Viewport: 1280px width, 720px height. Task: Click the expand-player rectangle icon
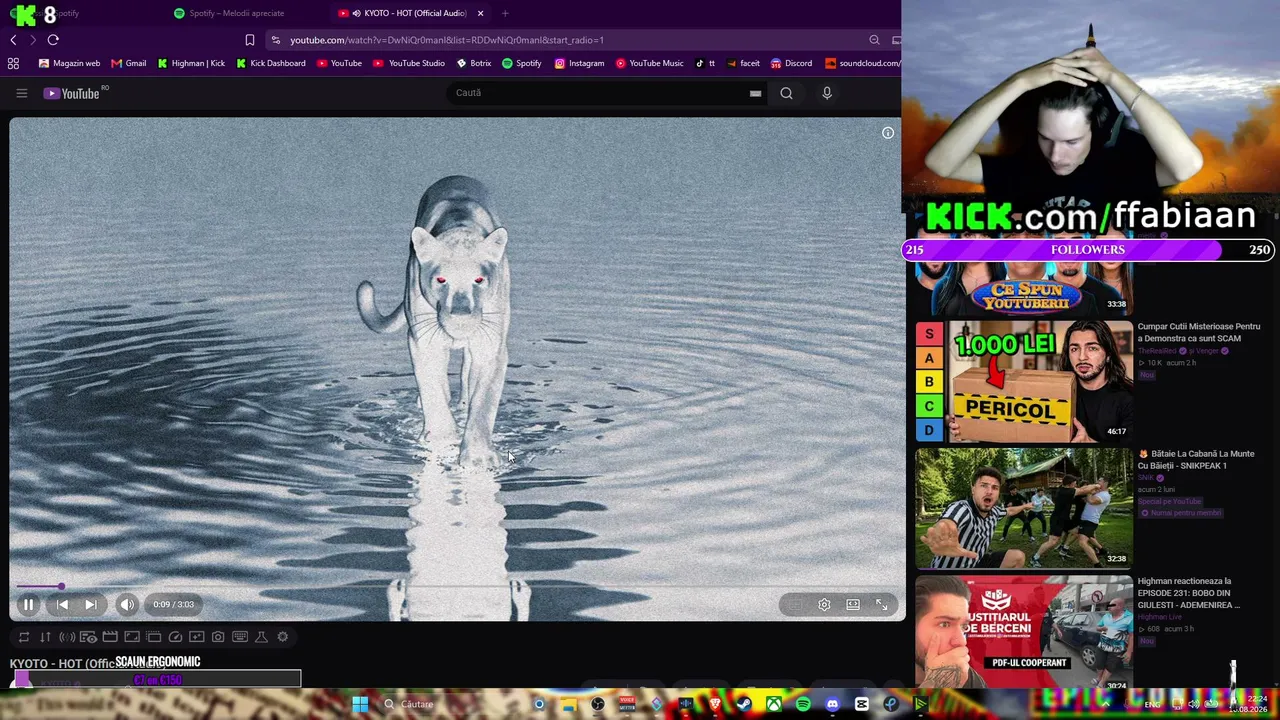coord(132,637)
